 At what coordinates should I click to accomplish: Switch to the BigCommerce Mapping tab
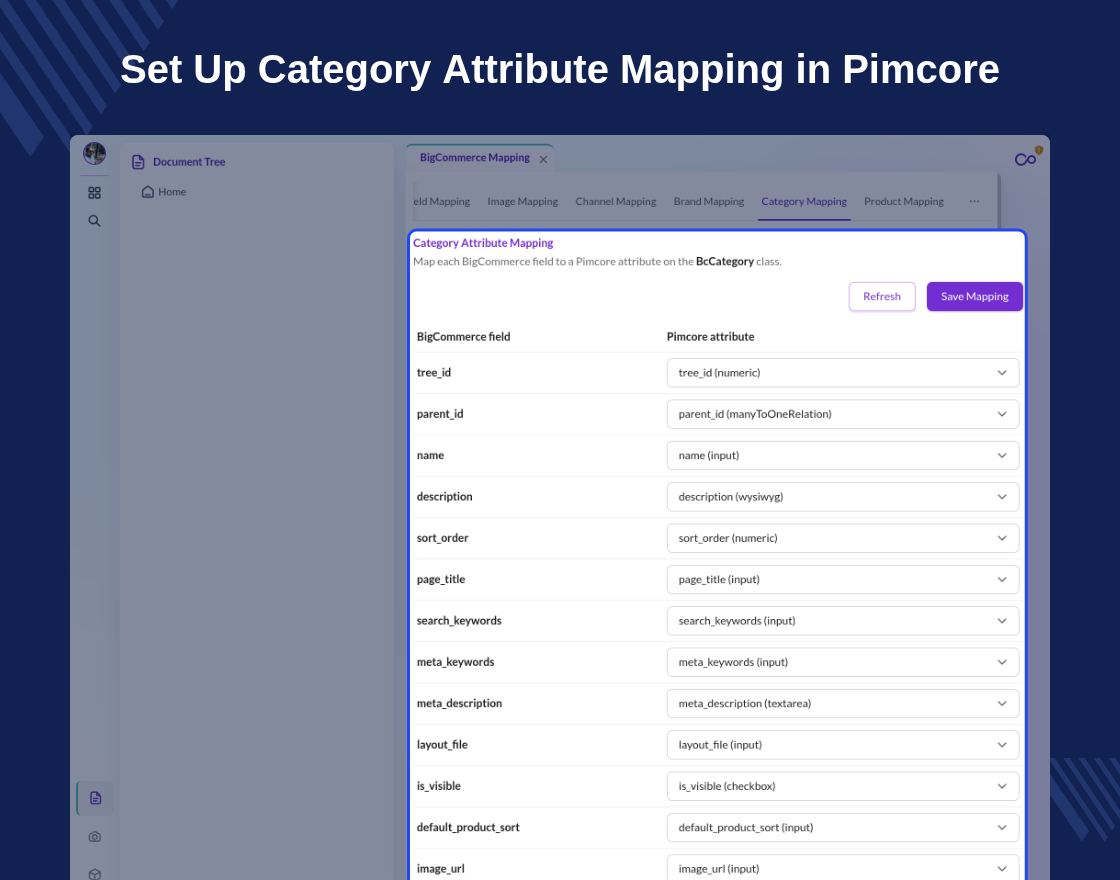[x=475, y=158]
